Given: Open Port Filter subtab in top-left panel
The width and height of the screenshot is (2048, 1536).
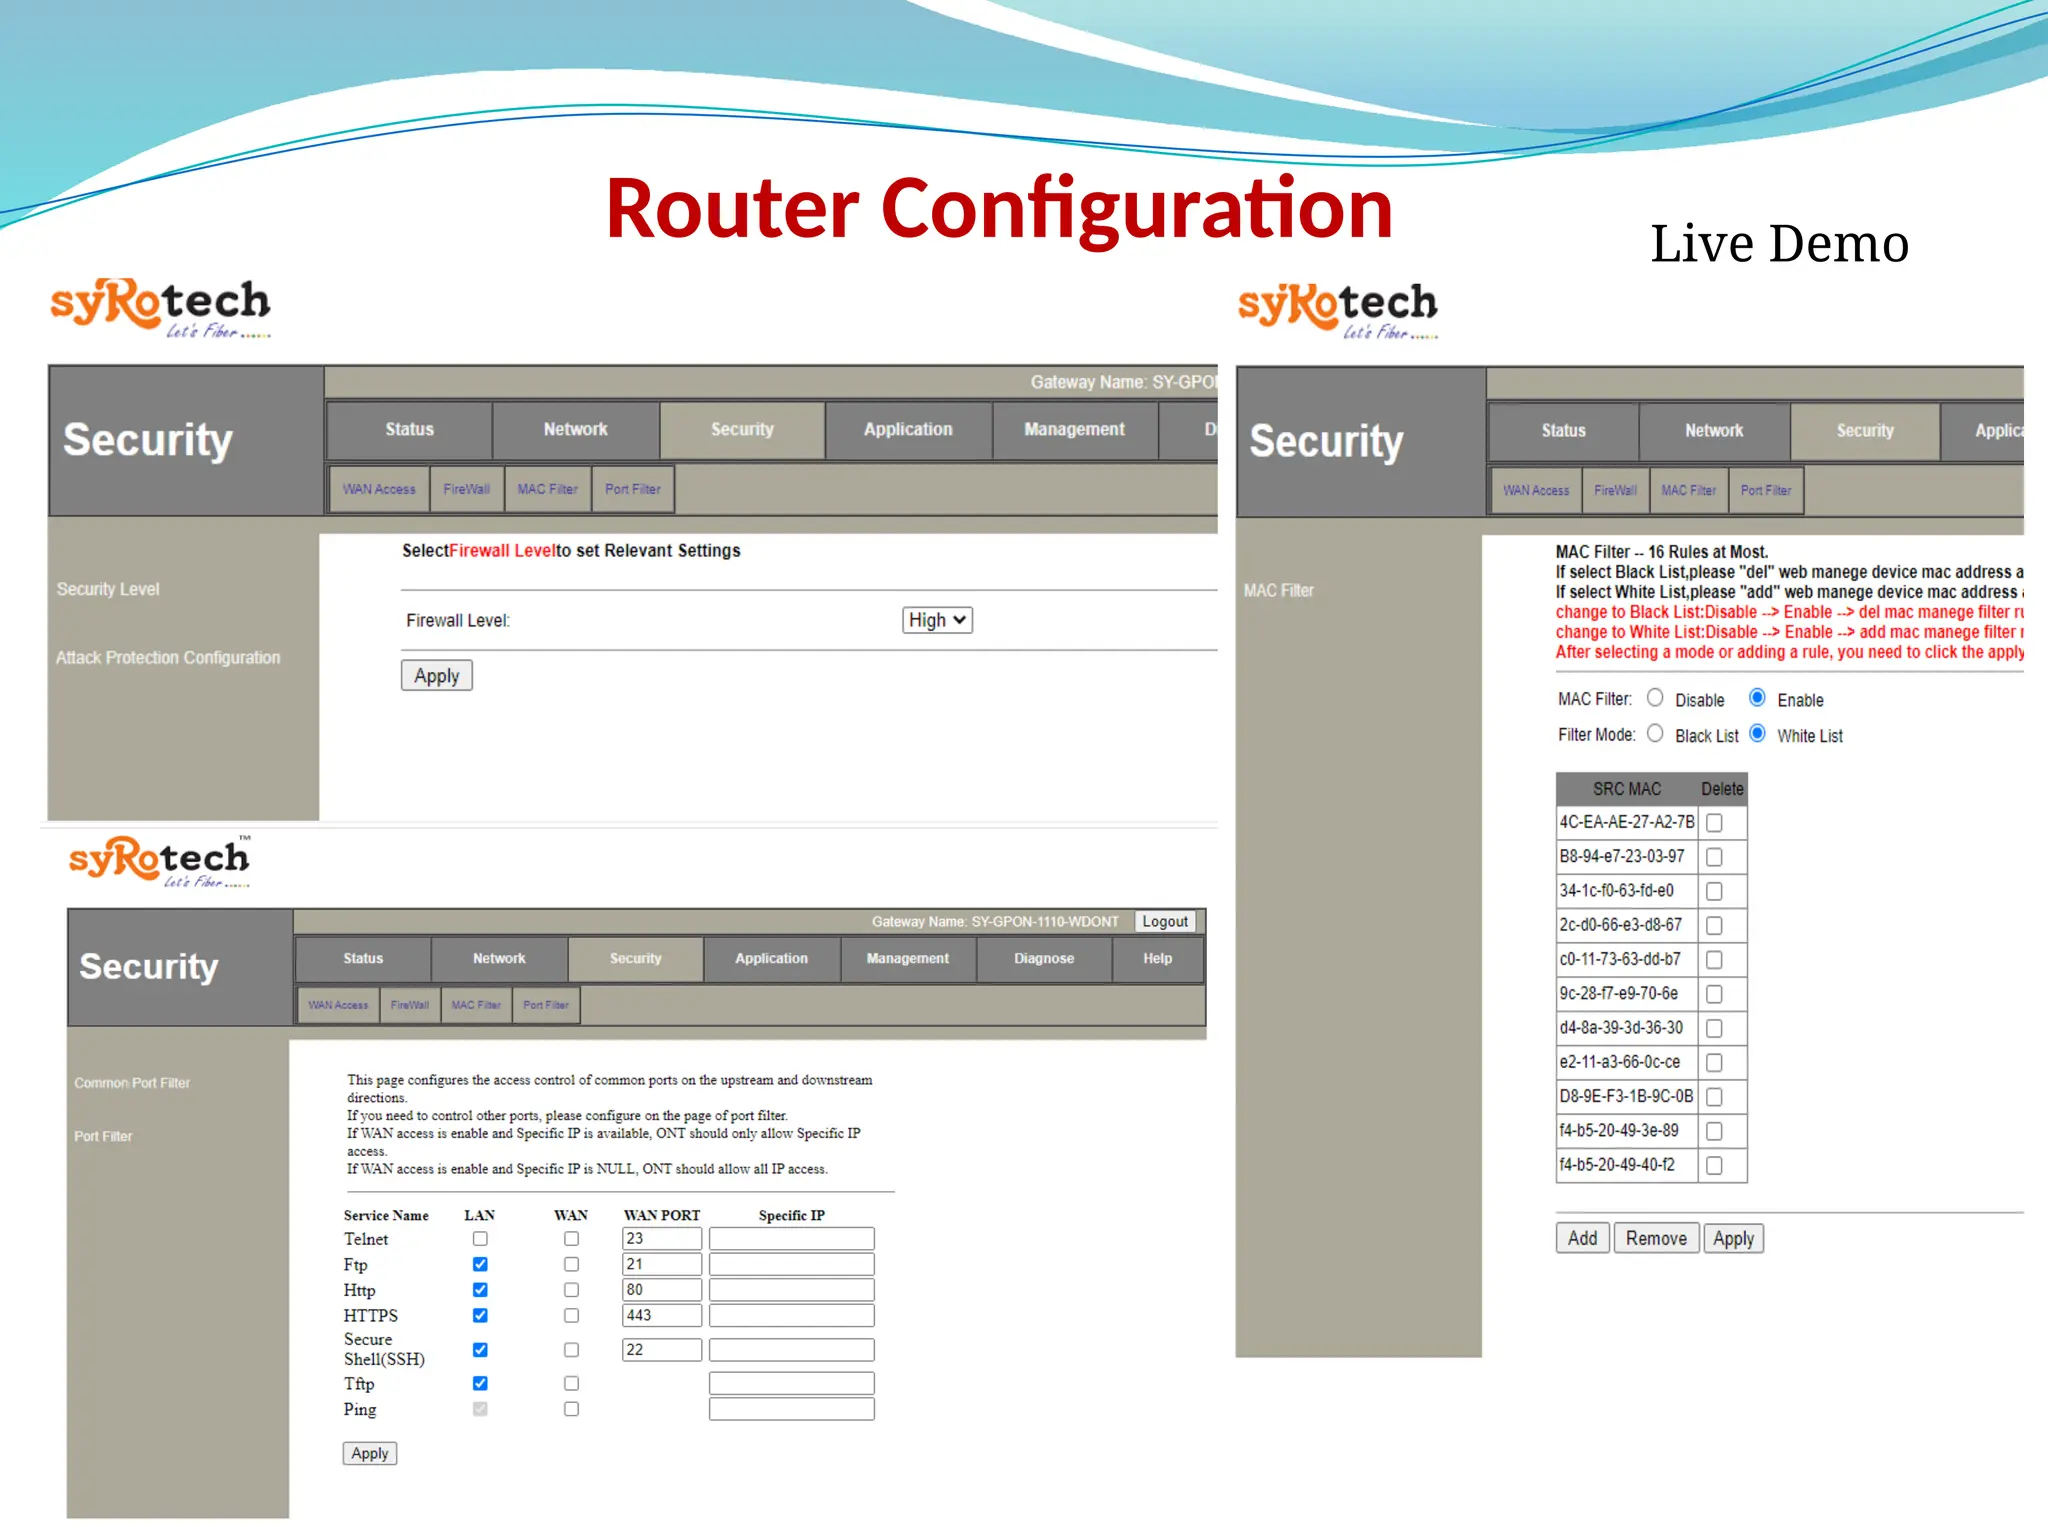Looking at the screenshot, I should click(x=633, y=489).
